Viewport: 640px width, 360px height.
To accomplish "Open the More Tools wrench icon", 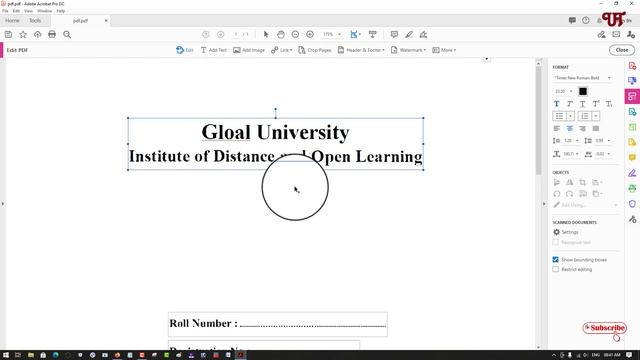I will (x=632, y=219).
